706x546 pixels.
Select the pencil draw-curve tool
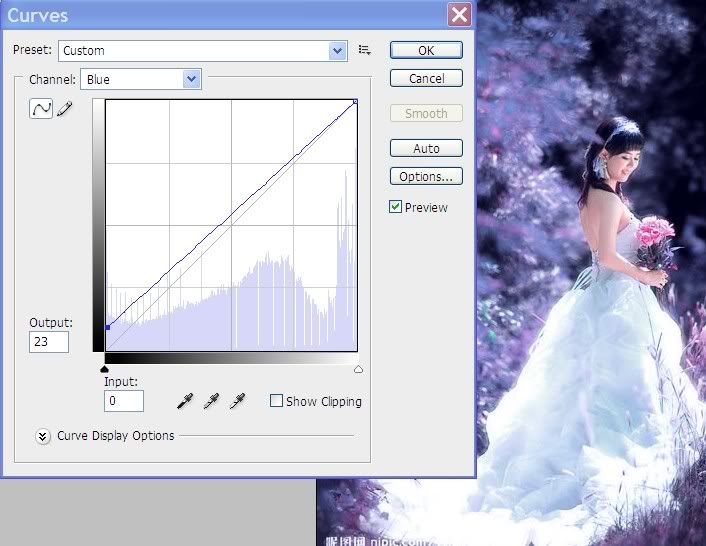click(65, 109)
